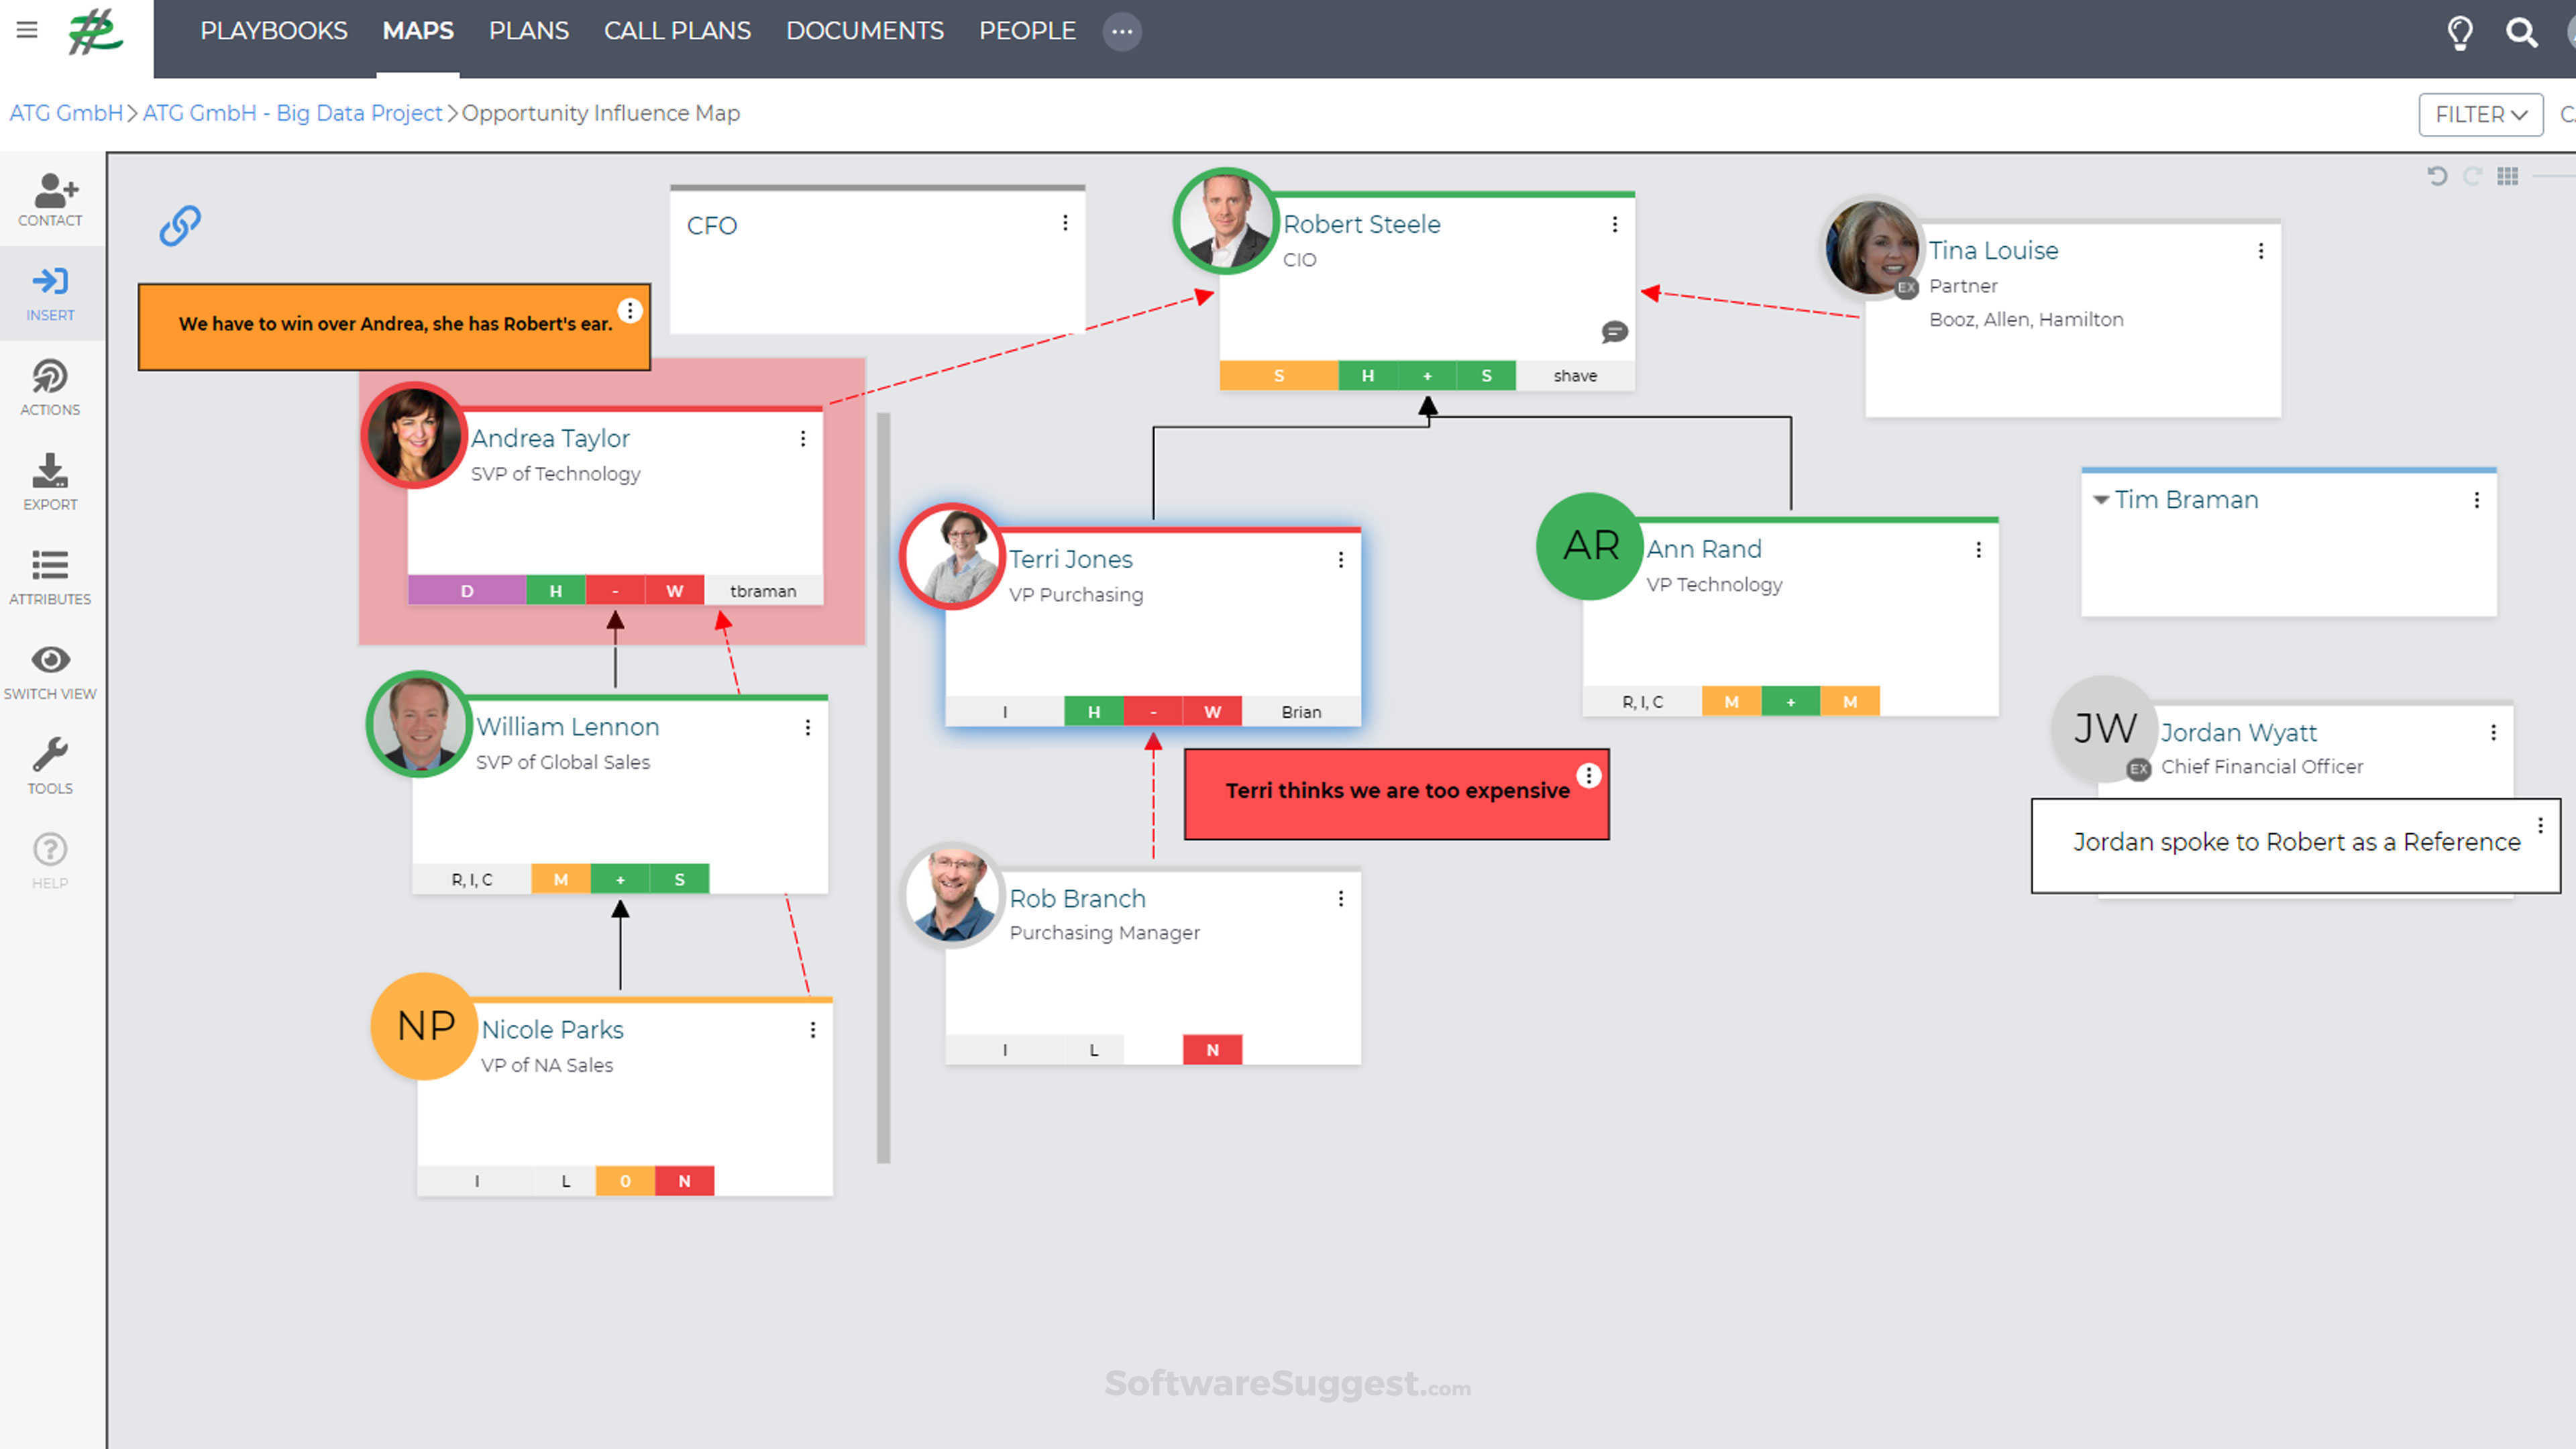Click the Export download icon

(x=50, y=481)
